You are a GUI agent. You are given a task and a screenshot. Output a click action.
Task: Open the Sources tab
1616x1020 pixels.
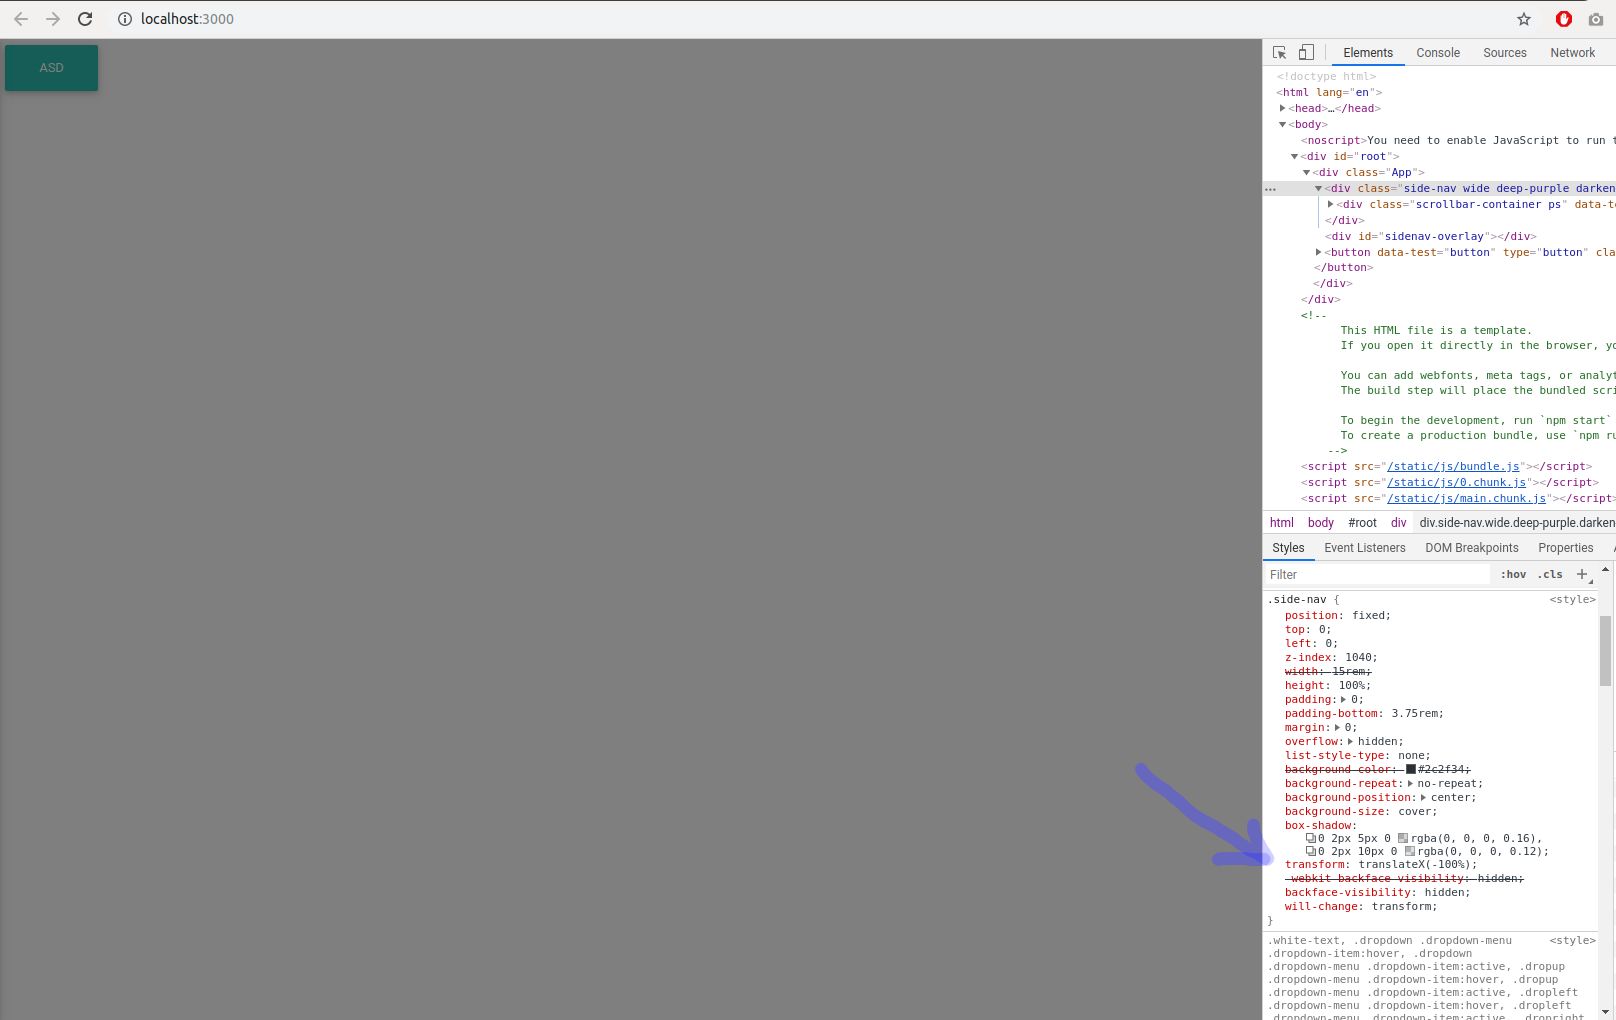[1505, 52]
